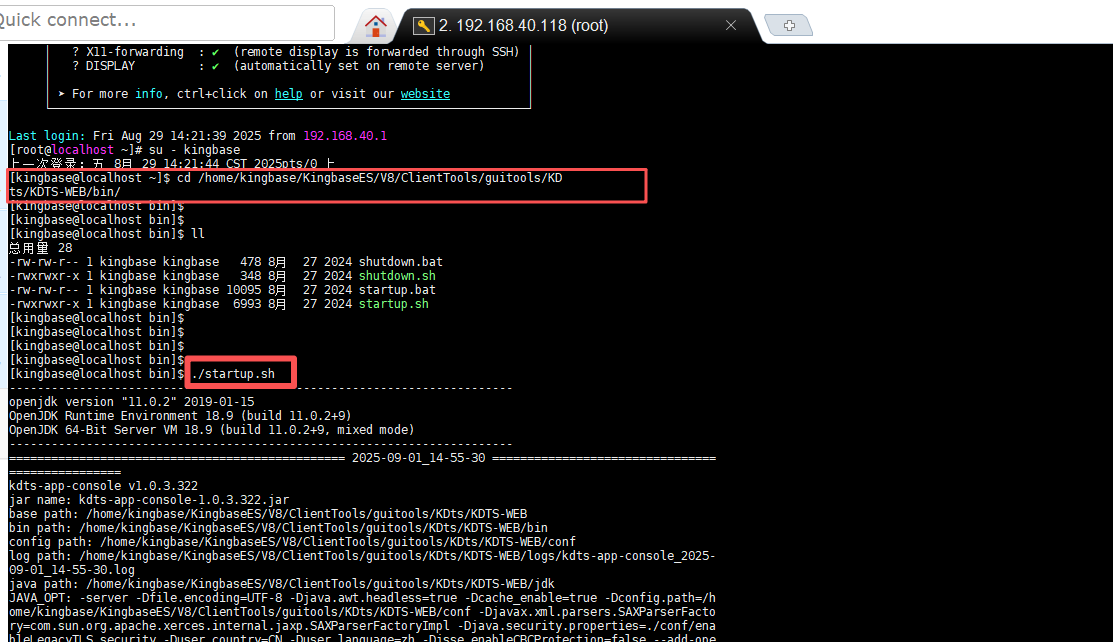This screenshot has height=642, width=1113.
Task: Click the 'OpenJDK Runtime Environment 18.9' line
Action: click(180, 415)
